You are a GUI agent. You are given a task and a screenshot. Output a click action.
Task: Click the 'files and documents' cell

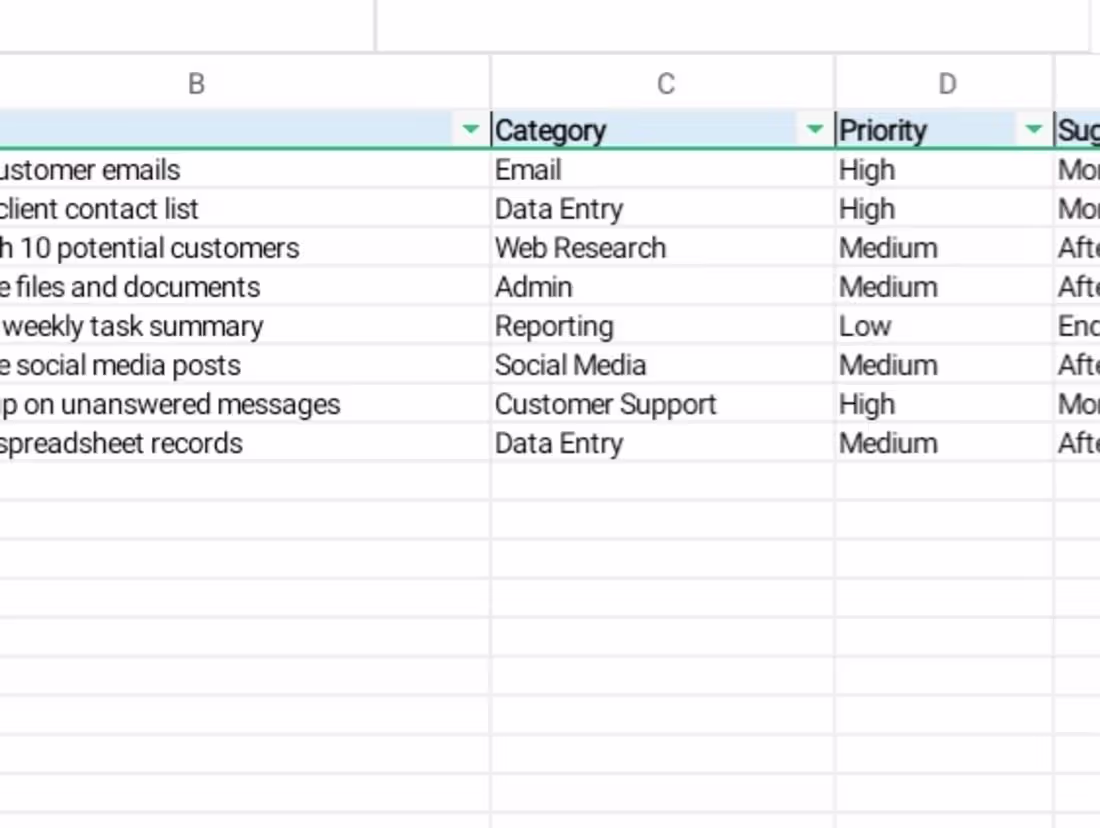(x=245, y=287)
